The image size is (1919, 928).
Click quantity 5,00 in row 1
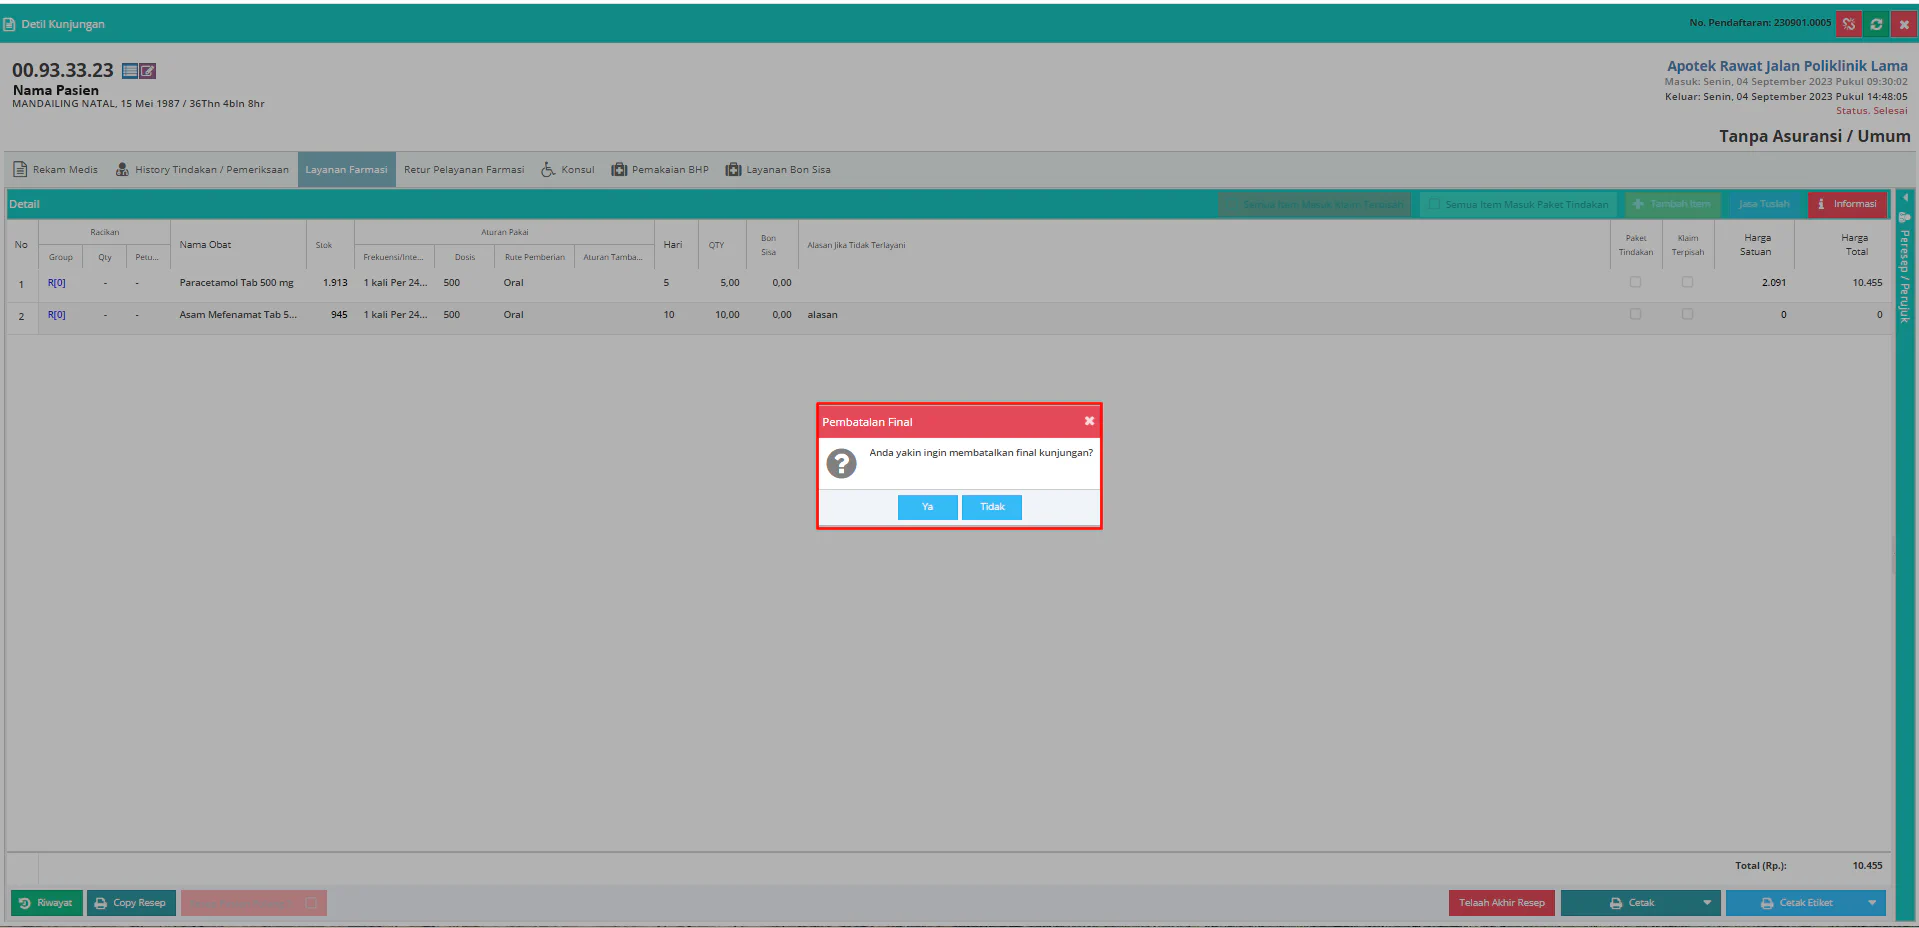click(730, 283)
